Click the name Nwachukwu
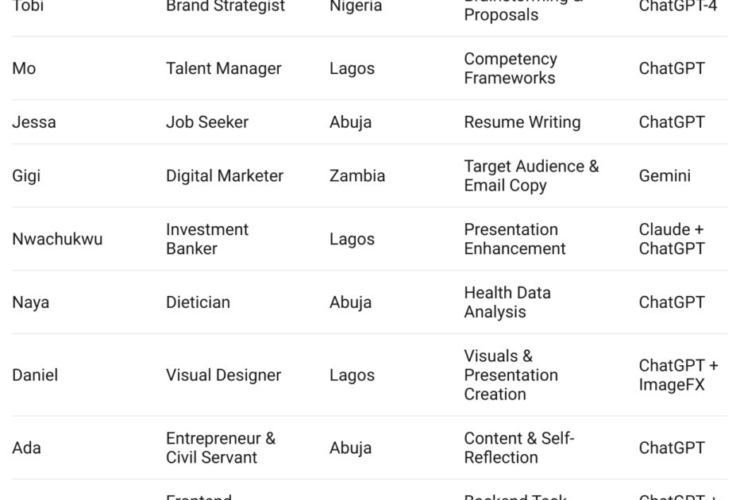Screen dimensions: 740x500 click(57, 239)
